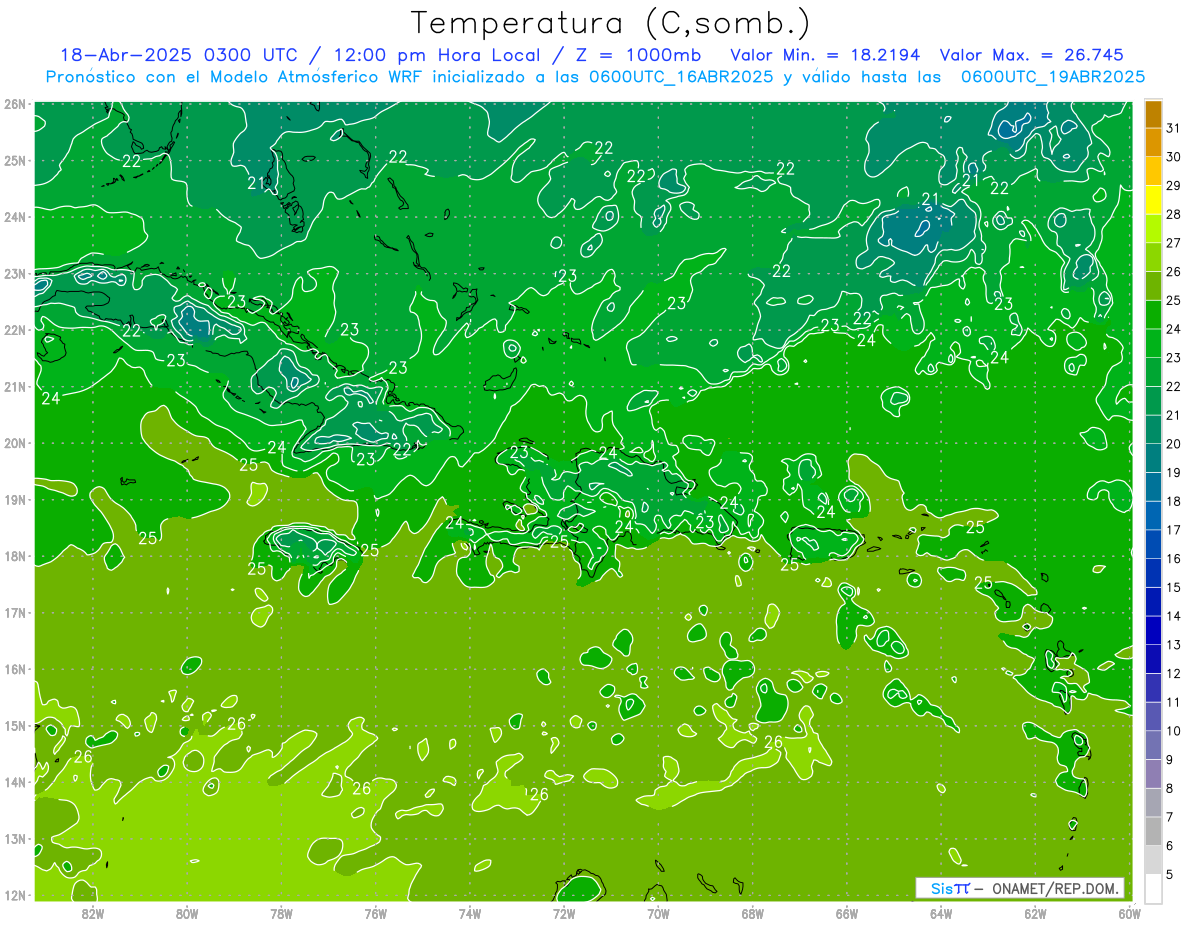Select the 'Valor Min. = 18.2194' readout
Image resolution: width=1200 pixels, height=927 pixels.
825,55
